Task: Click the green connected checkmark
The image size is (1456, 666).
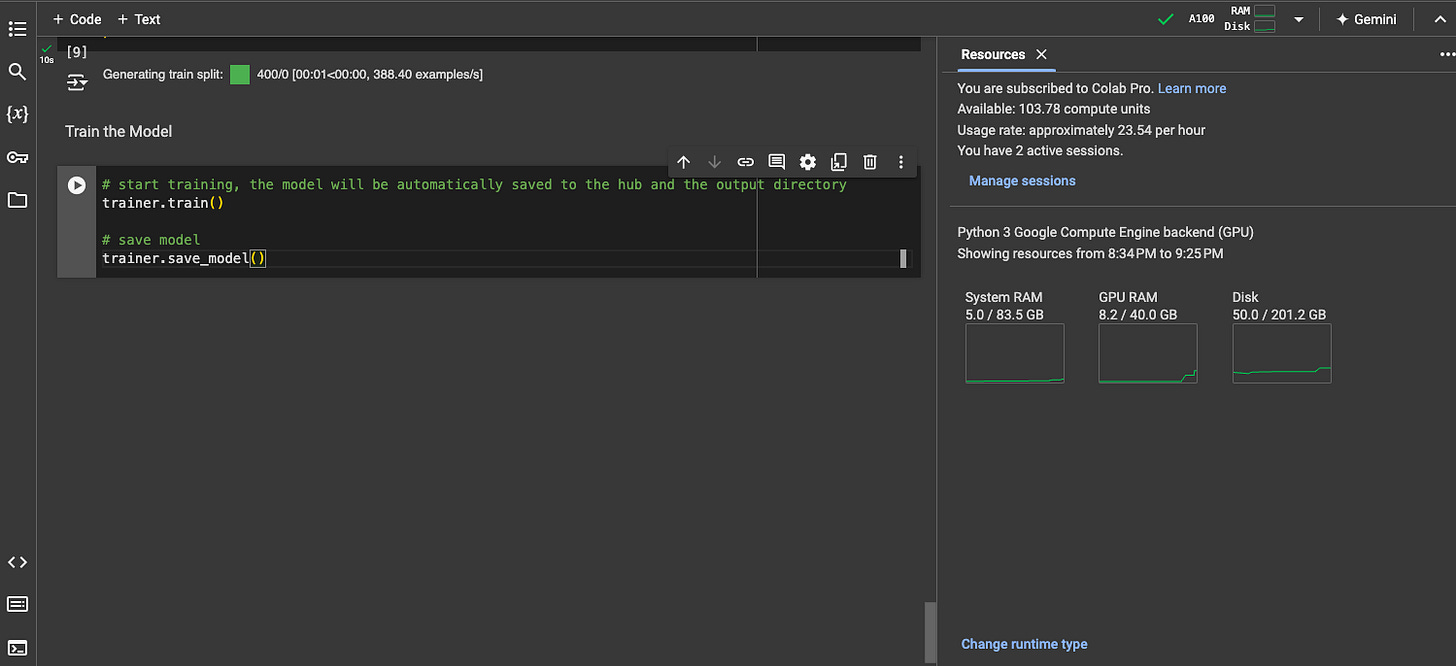Action: 1165,19
